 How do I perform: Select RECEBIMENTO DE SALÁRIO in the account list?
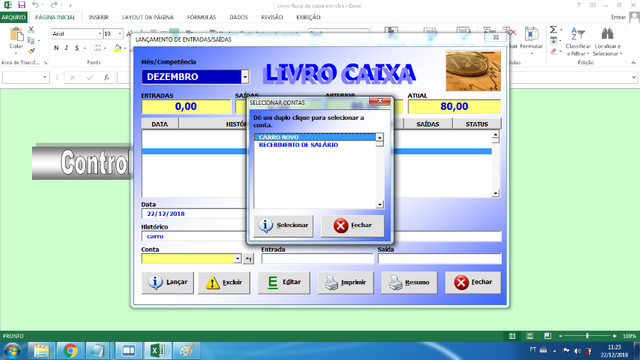(298, 145)
